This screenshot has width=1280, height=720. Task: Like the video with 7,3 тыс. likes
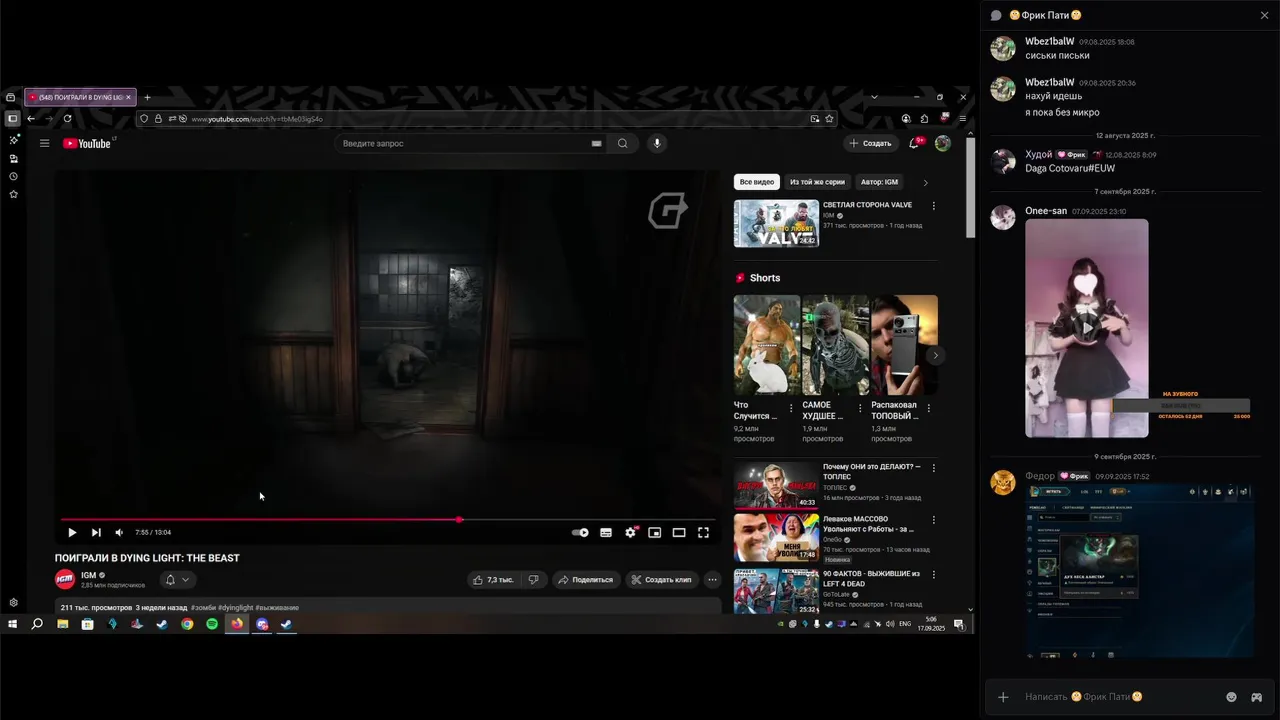pos(493,580)
